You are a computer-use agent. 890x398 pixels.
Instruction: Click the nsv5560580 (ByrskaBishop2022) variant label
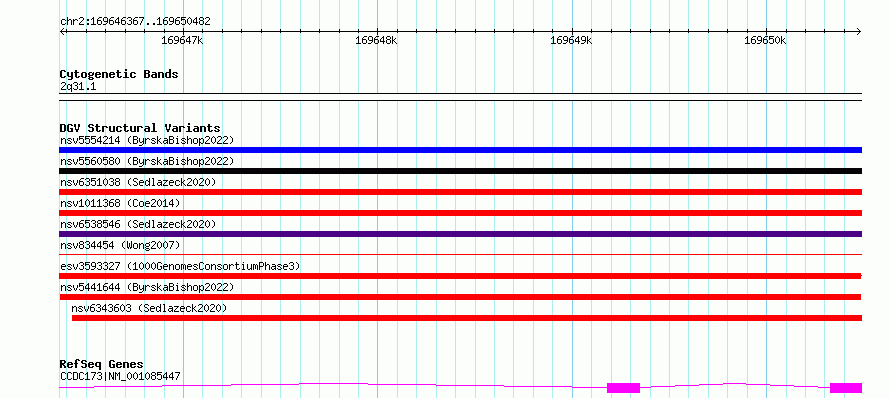pos(146,161)
